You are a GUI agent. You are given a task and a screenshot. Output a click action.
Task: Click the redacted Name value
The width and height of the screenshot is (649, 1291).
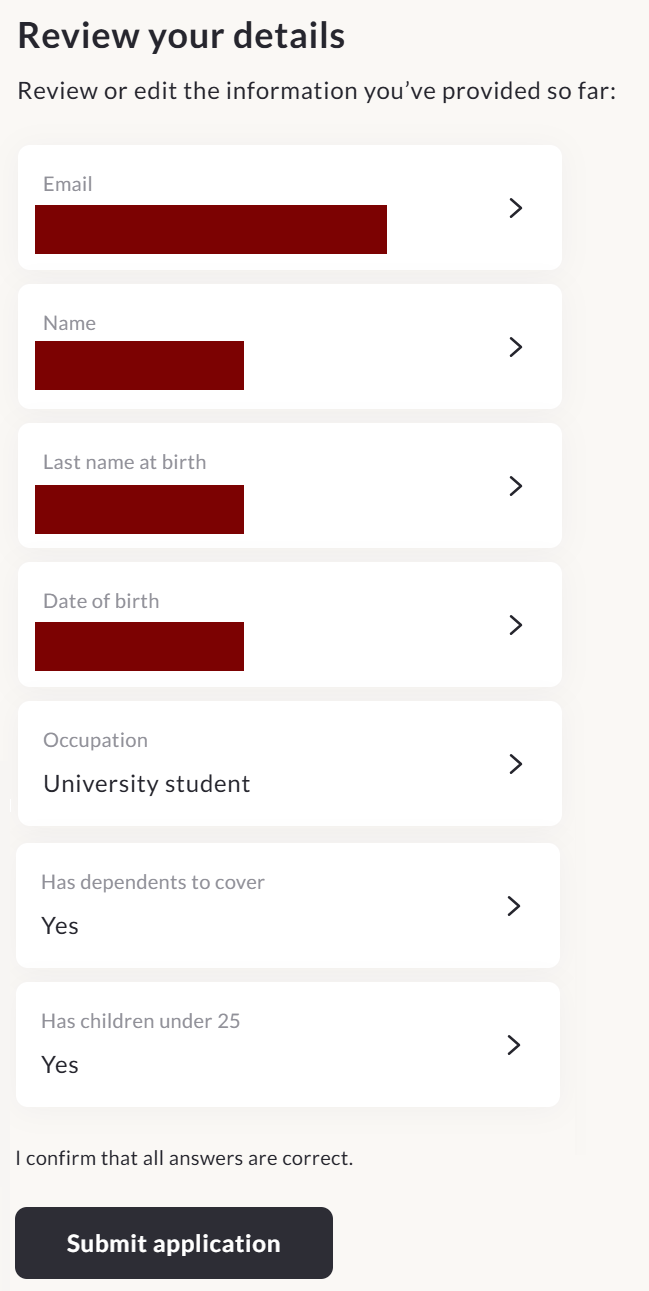139,365
